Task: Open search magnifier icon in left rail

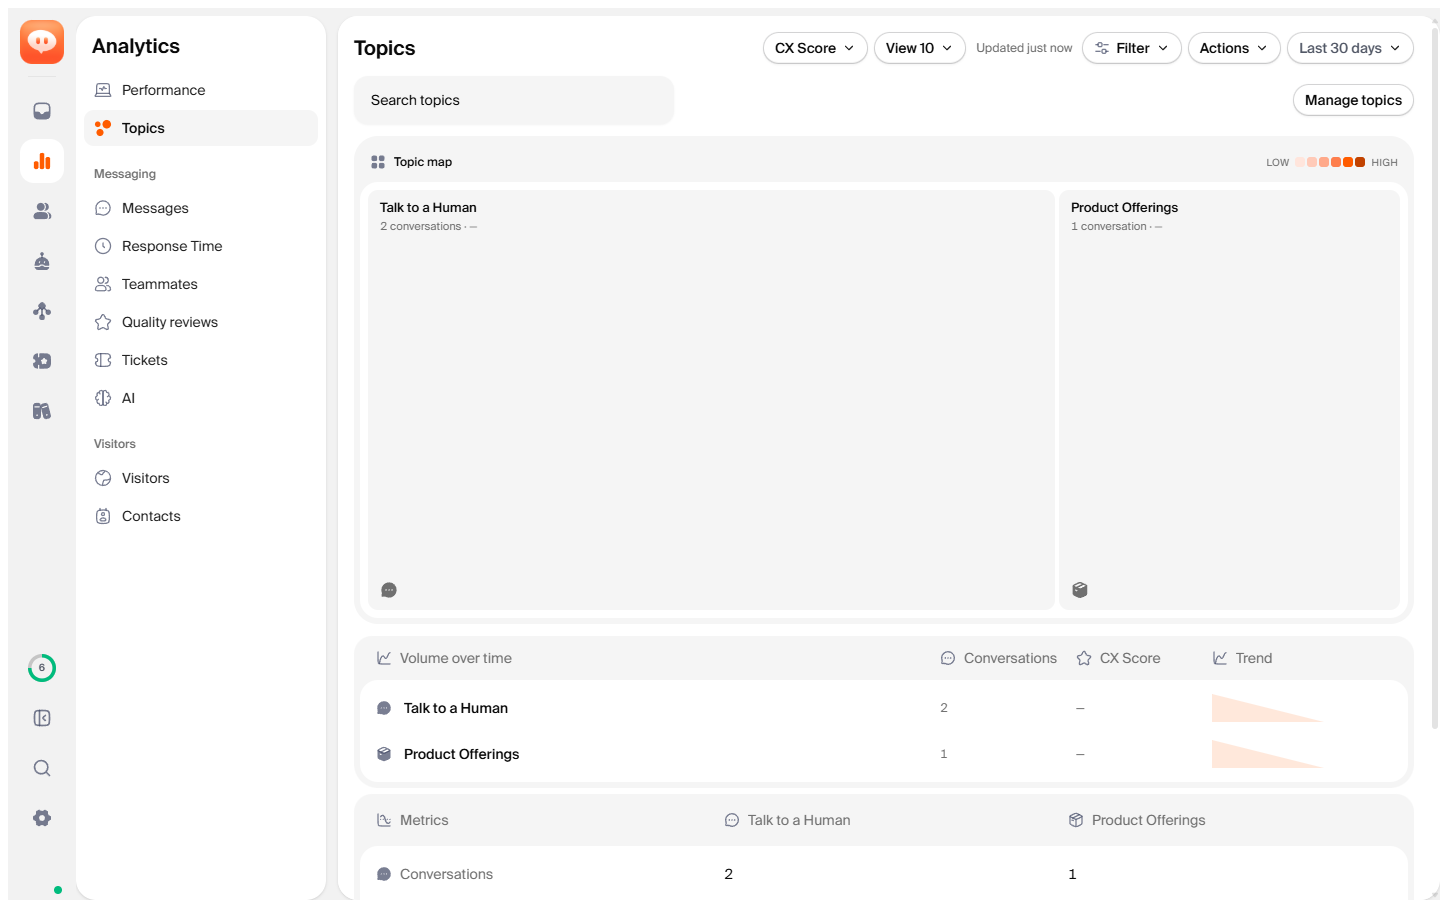Action: [x=42, y=768]
